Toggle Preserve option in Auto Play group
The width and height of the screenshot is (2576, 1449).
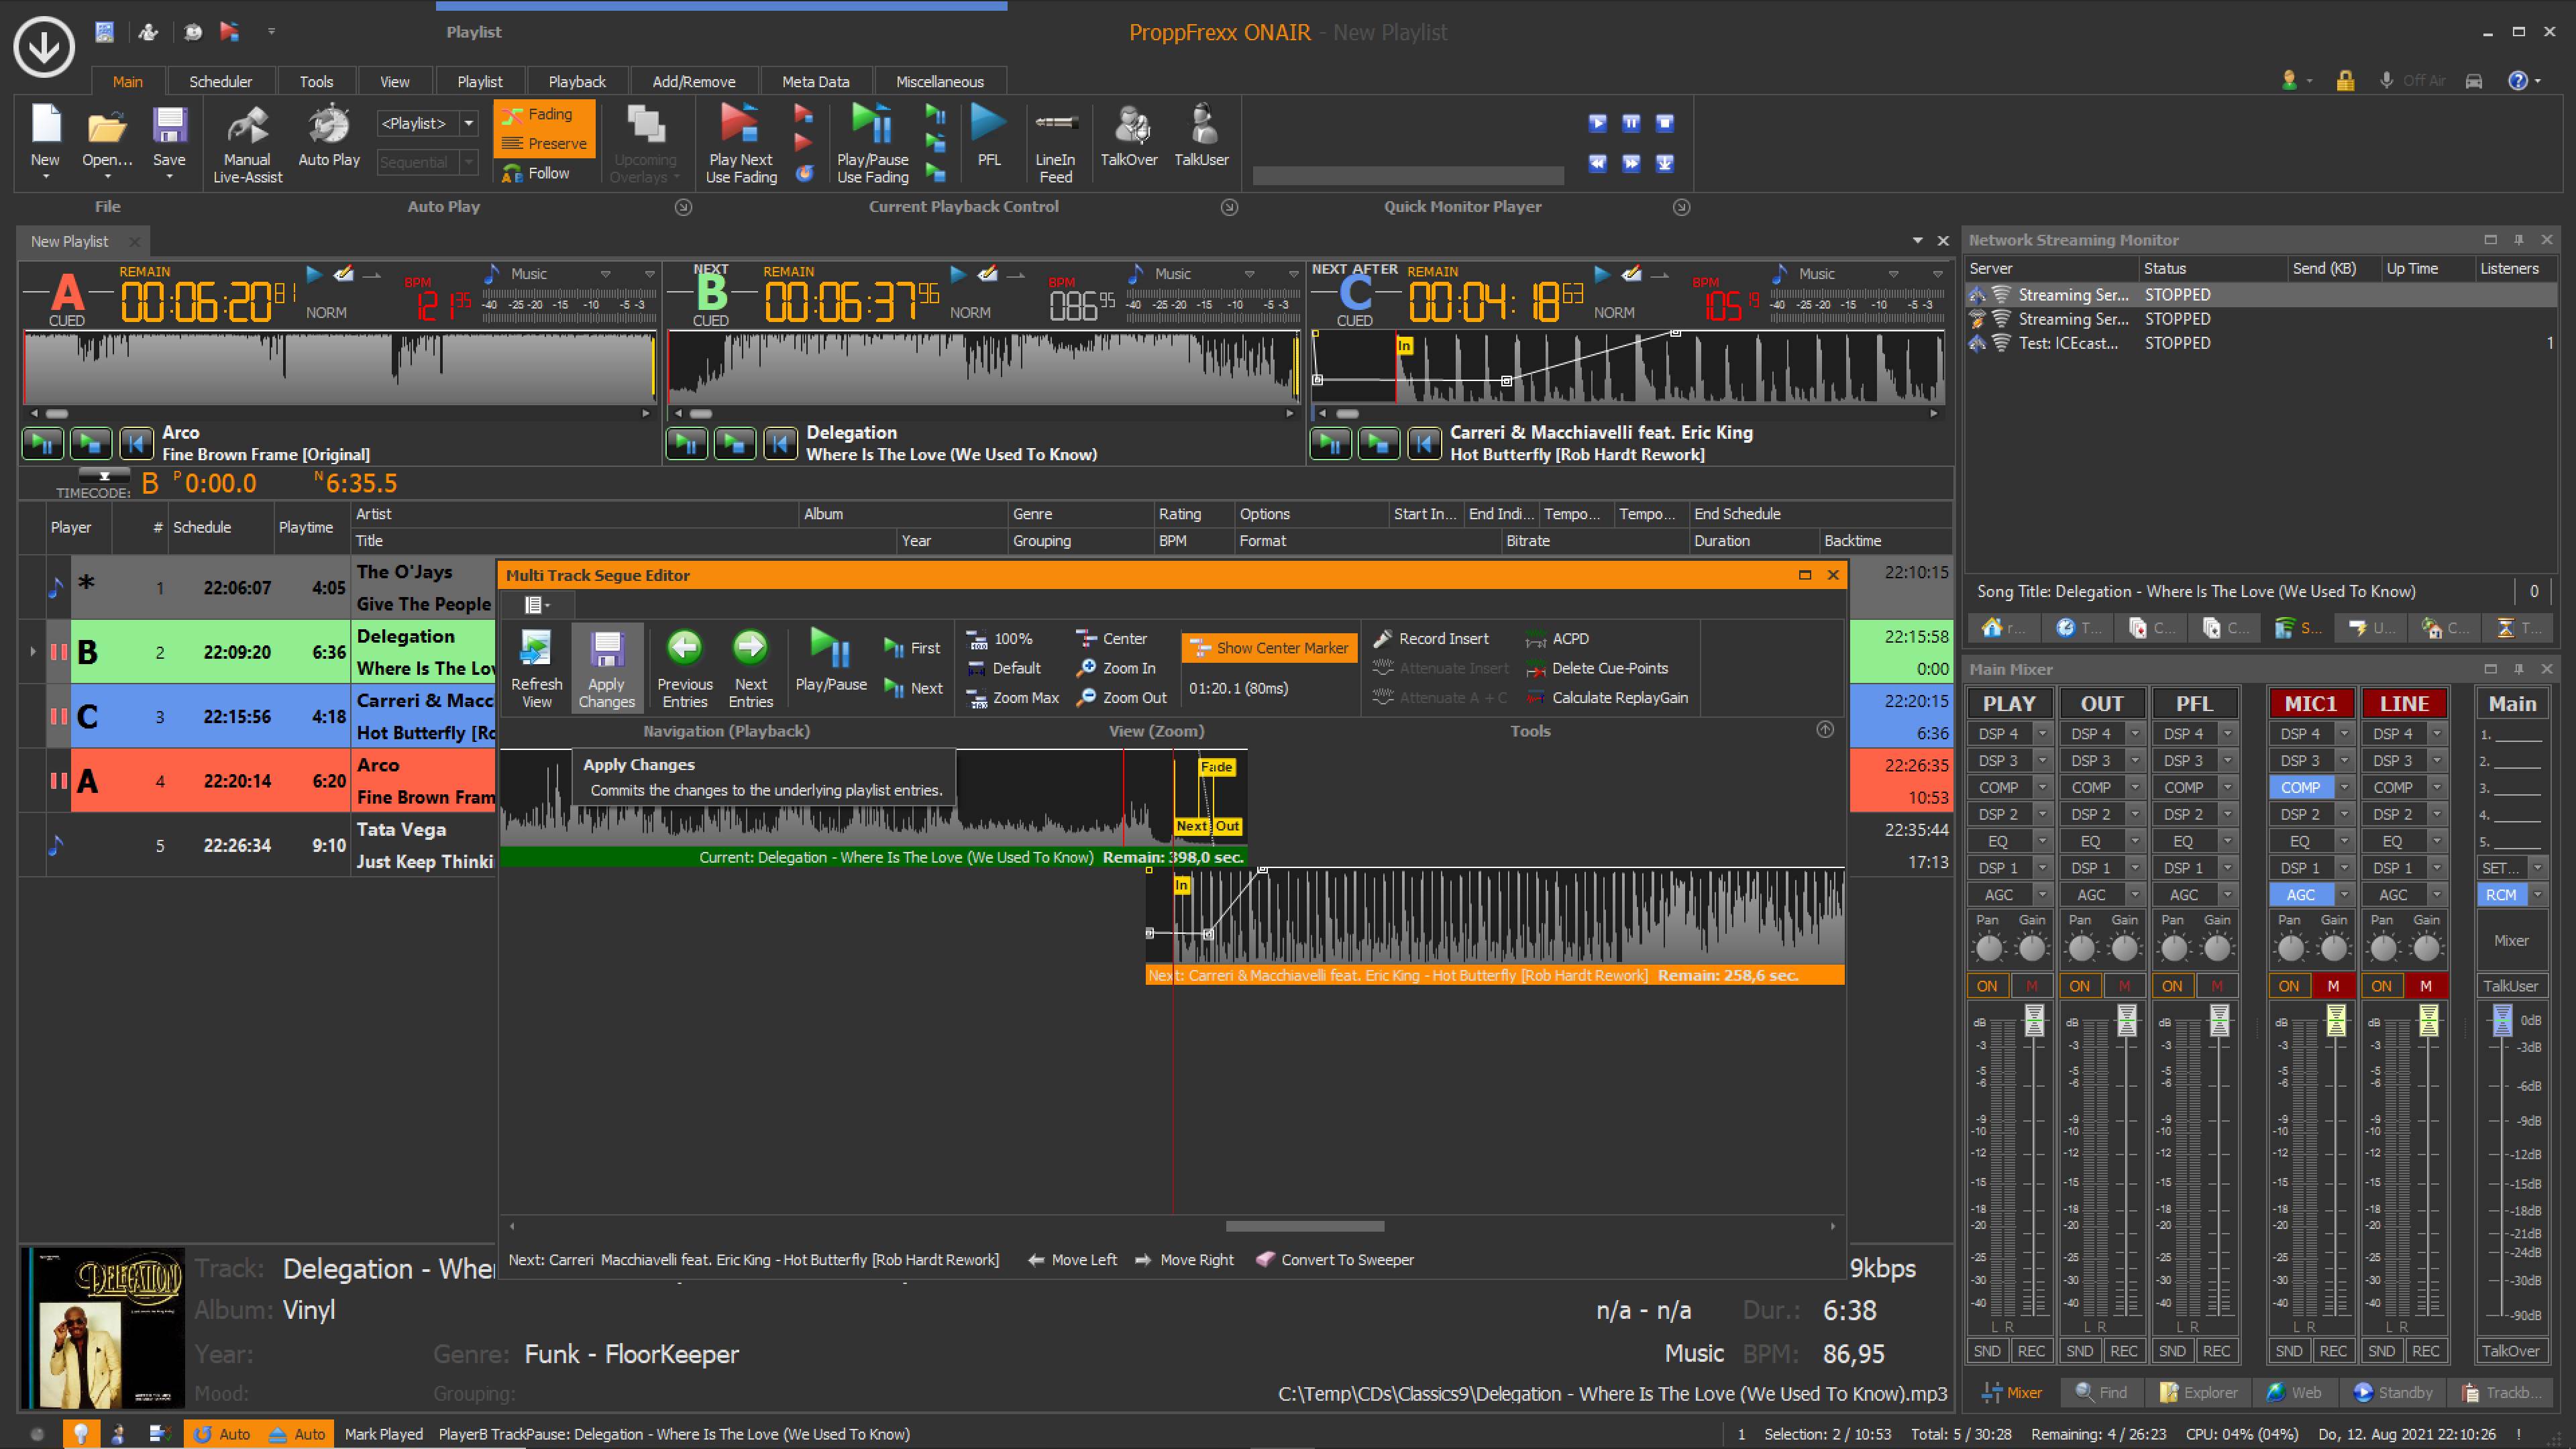click(x=544, y=144)
